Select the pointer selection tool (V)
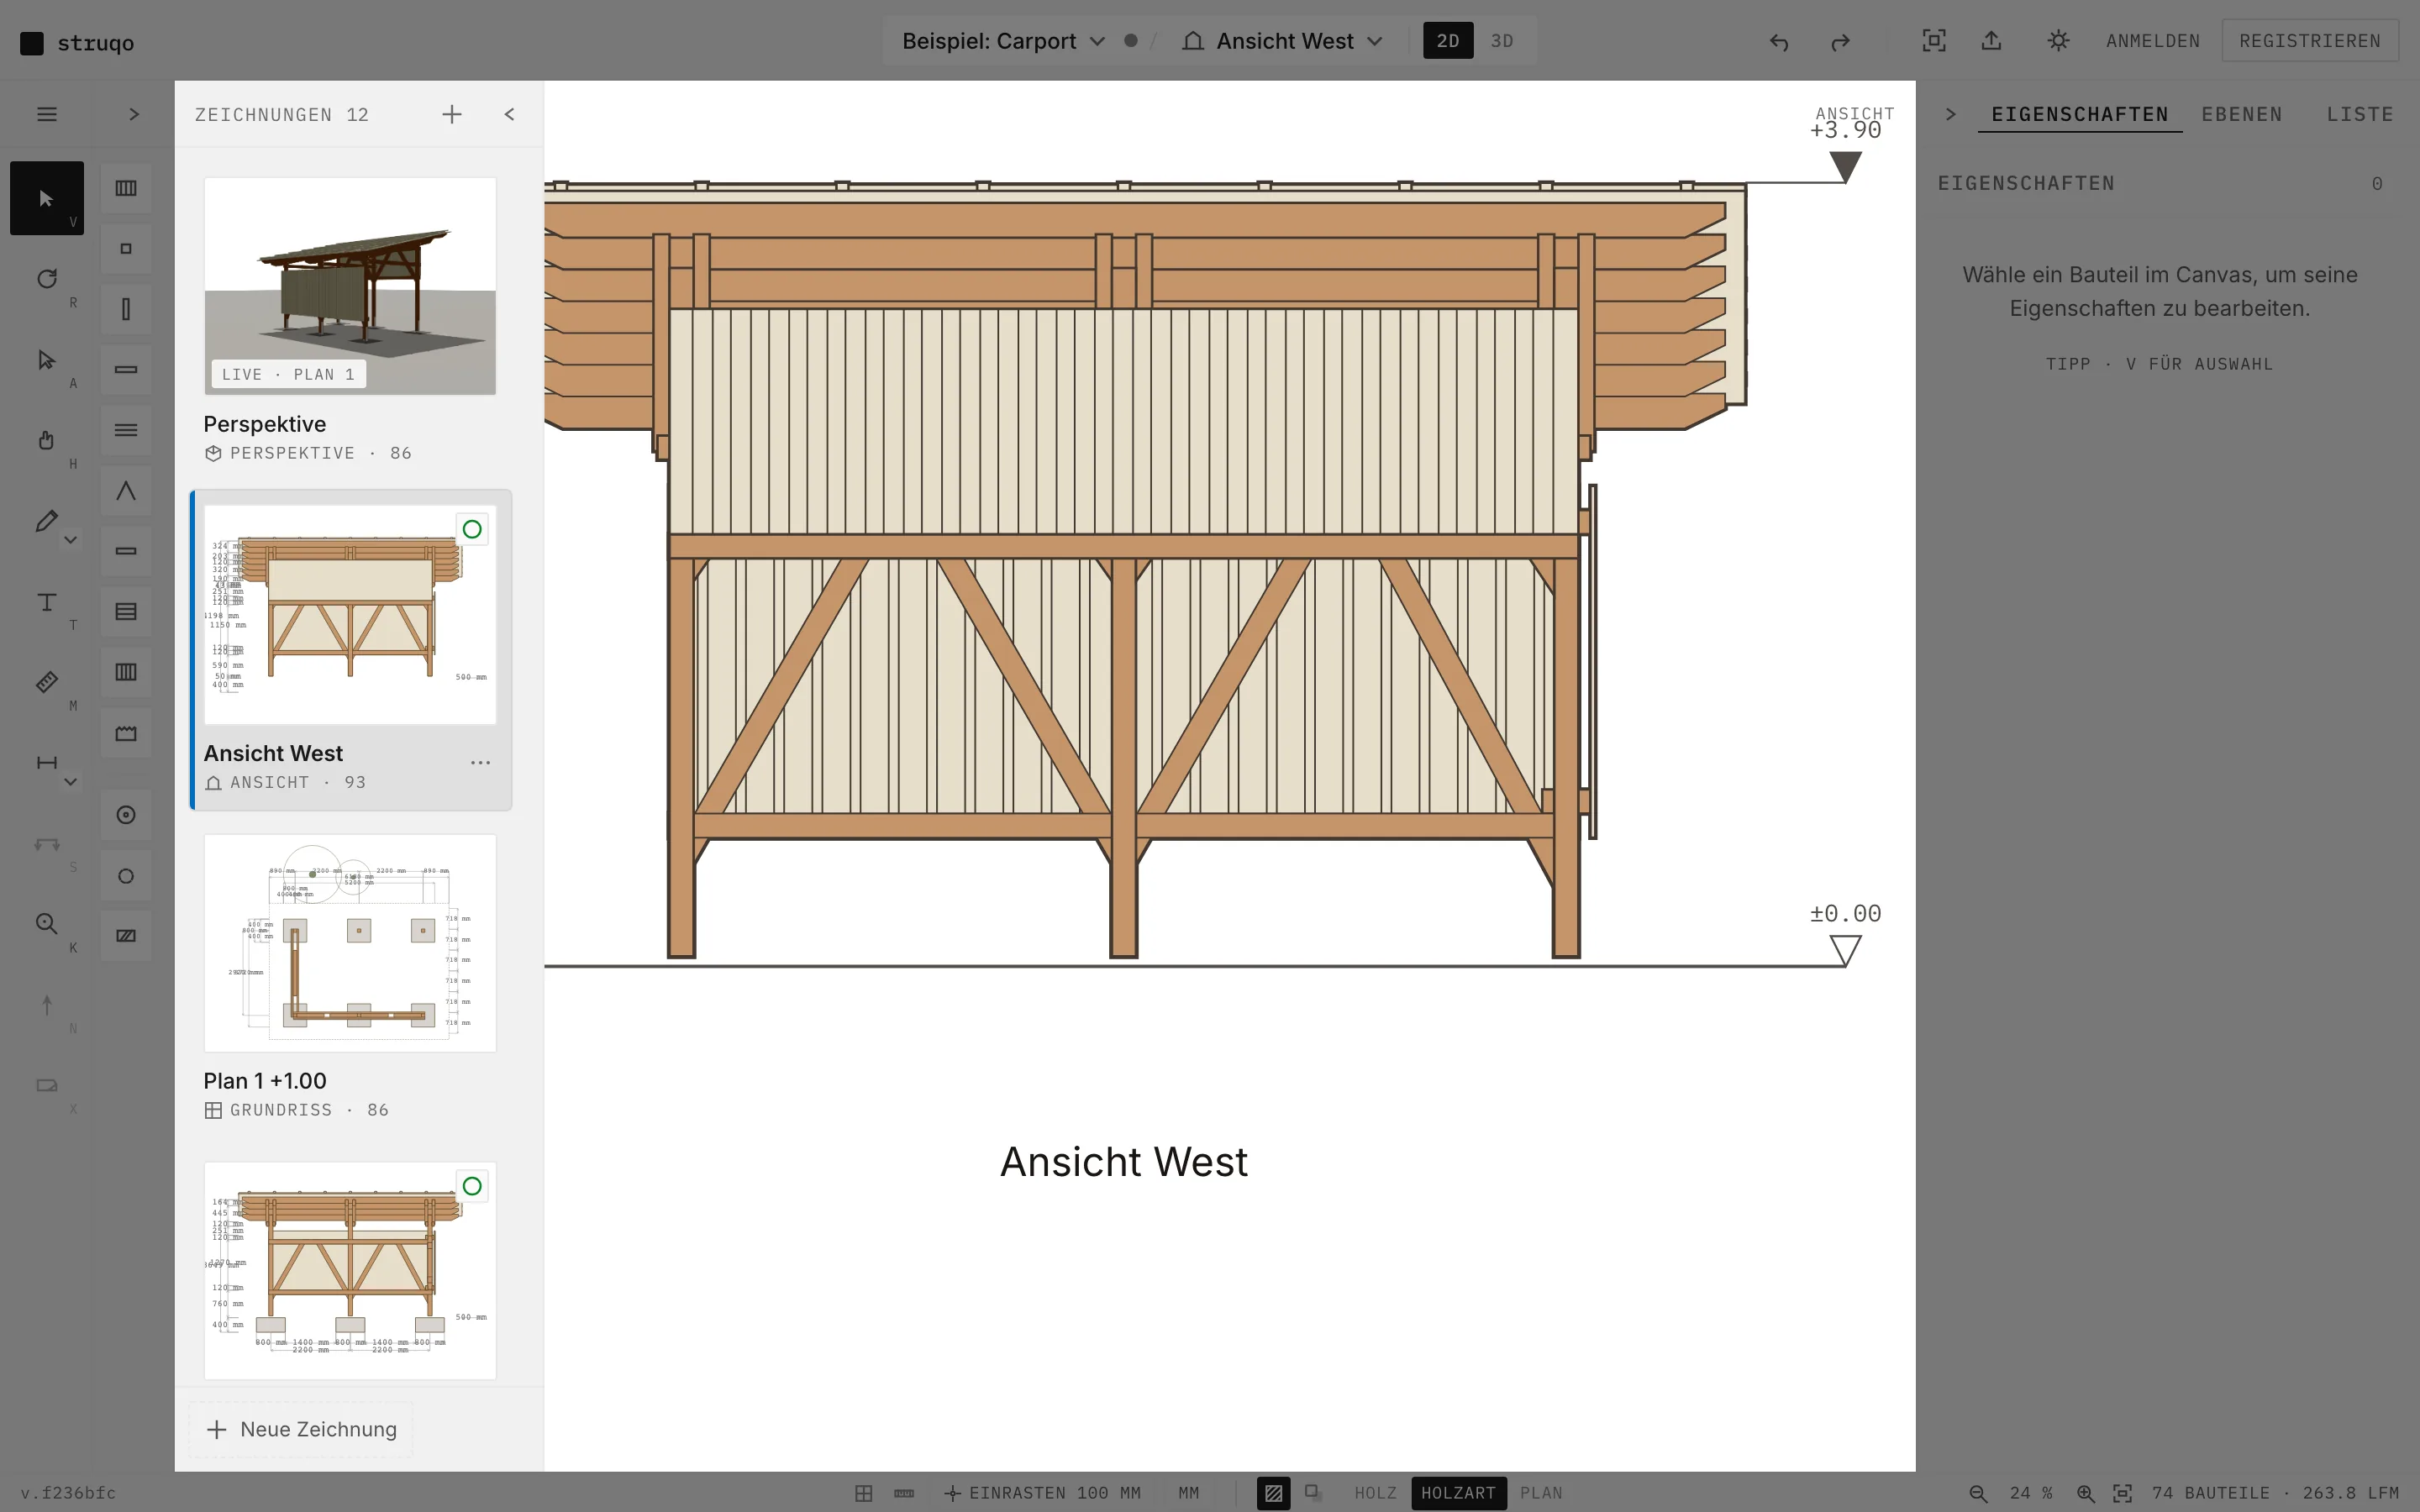Screen dimensions: 2420x1512 pyautogui.click(x=46, y=198)
